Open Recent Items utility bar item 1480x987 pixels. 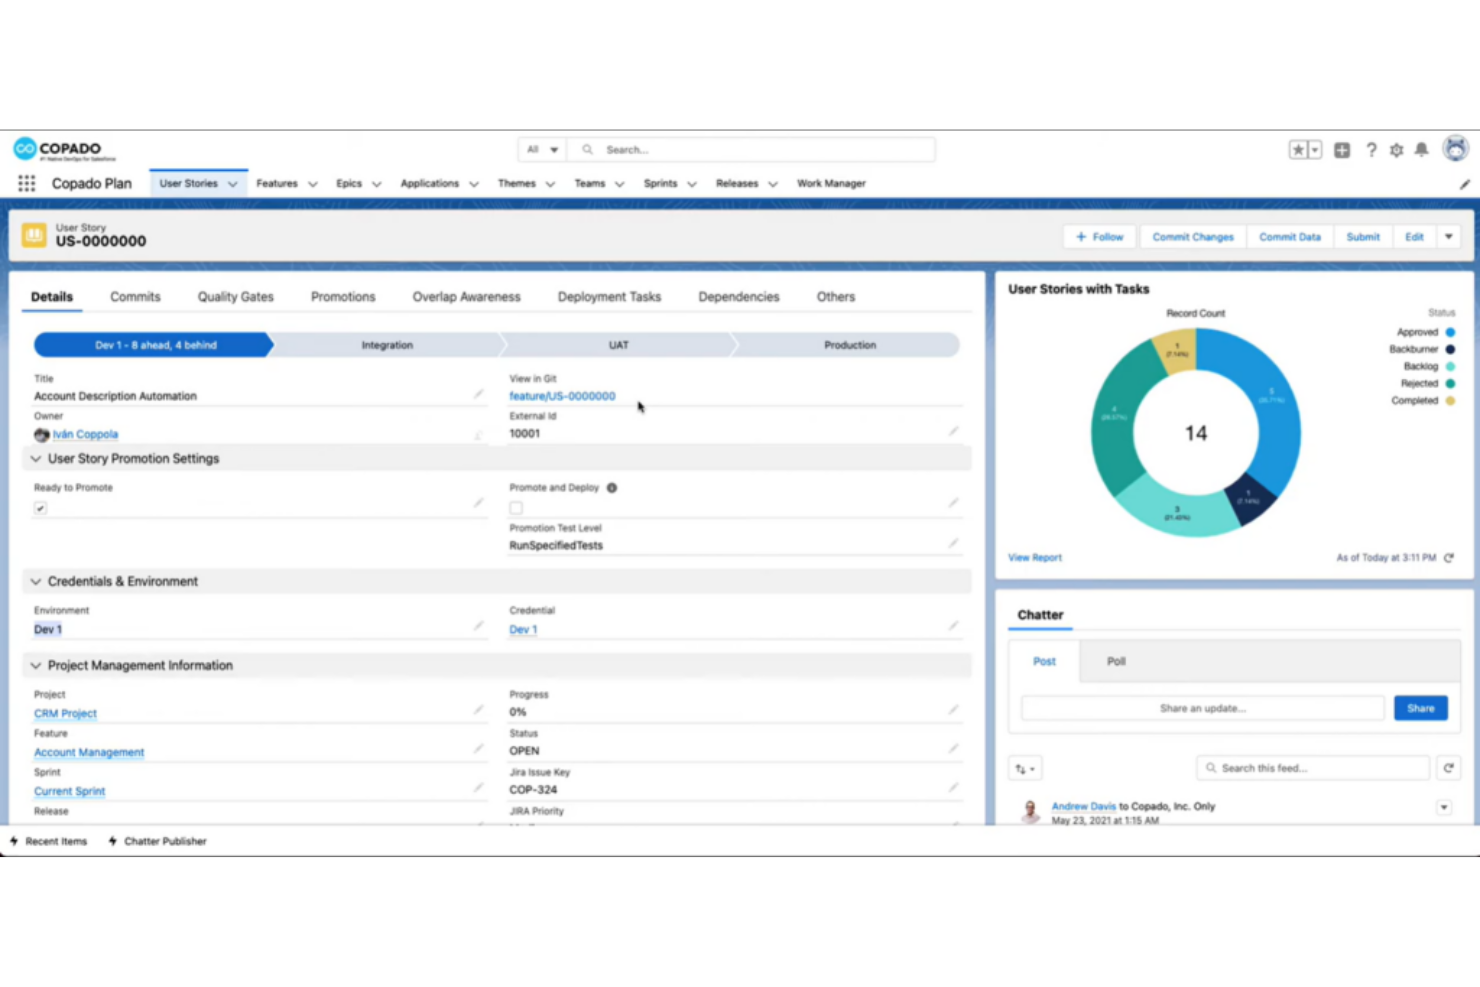[x=48, y=842]
